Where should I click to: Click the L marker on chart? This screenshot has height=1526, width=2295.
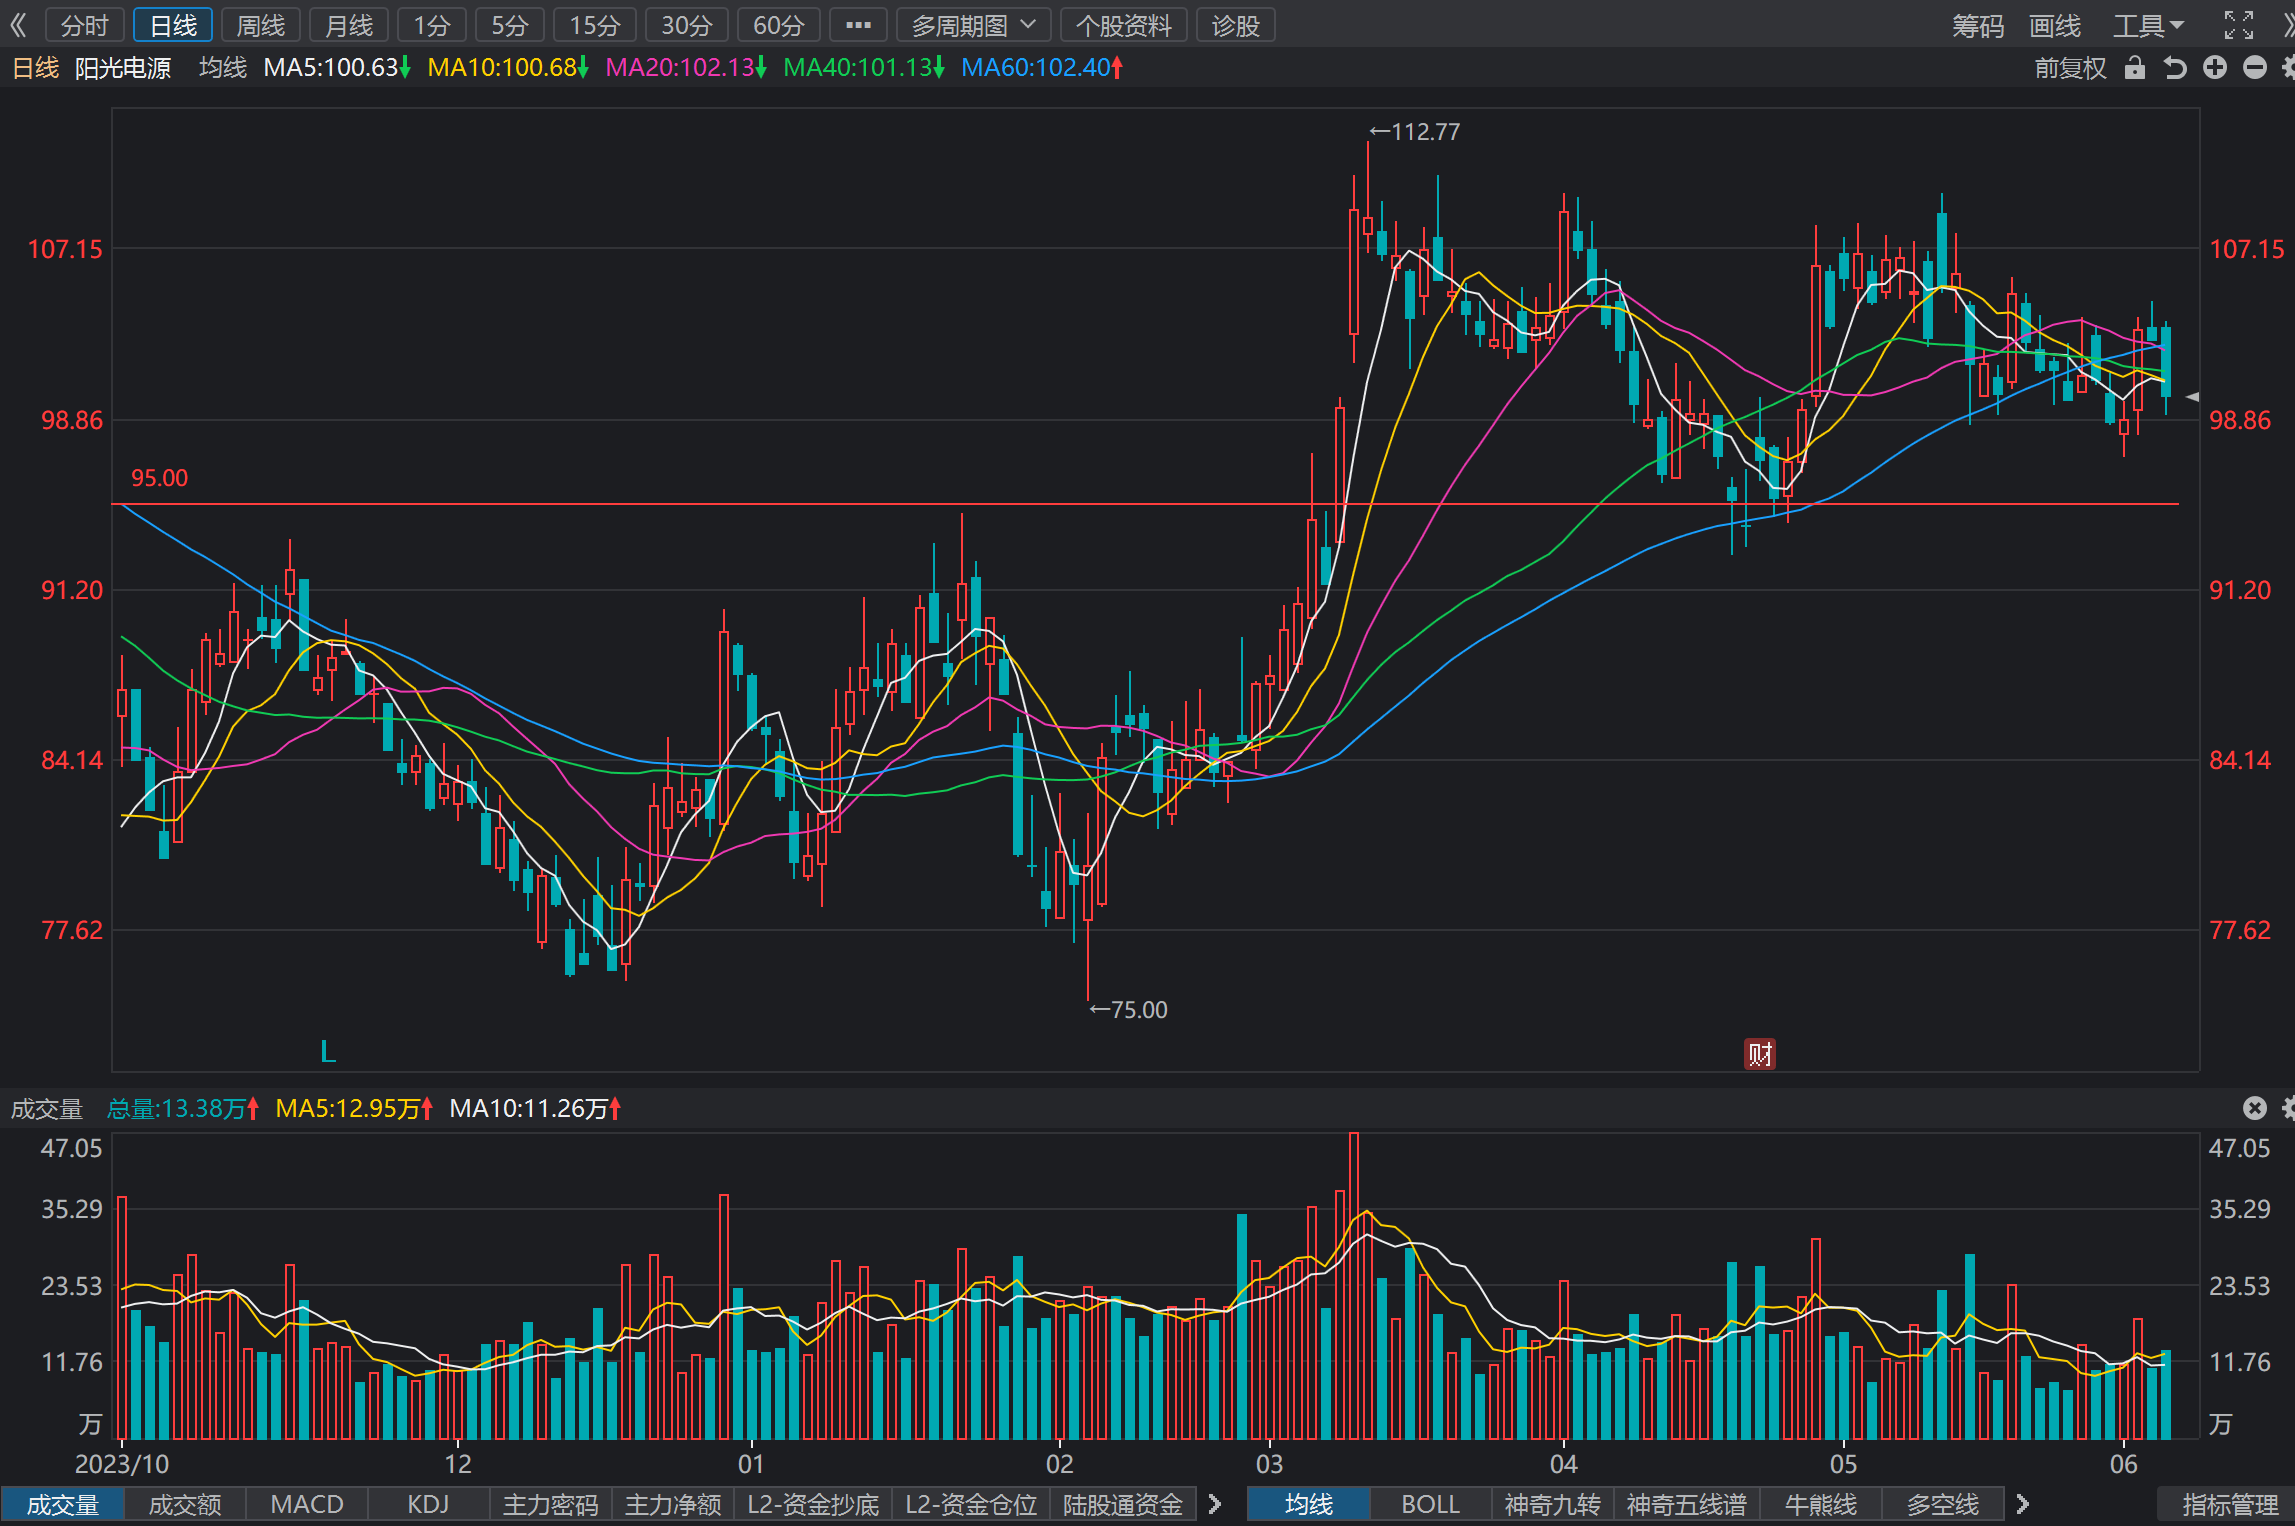tap(328, 1052)
